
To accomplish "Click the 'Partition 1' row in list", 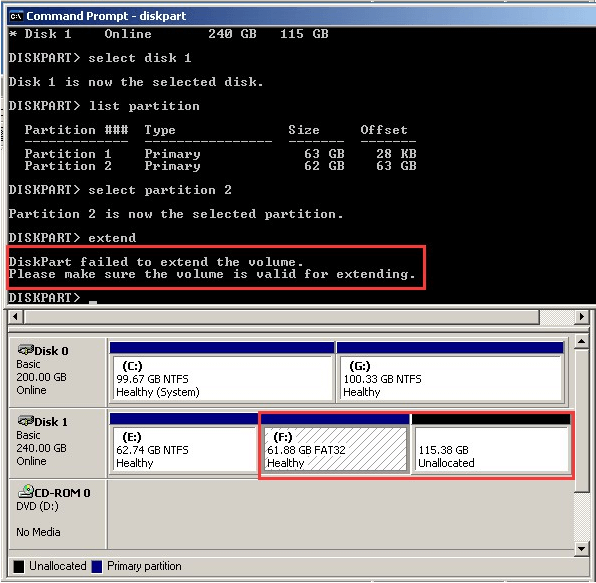I will tap(220, 154).
